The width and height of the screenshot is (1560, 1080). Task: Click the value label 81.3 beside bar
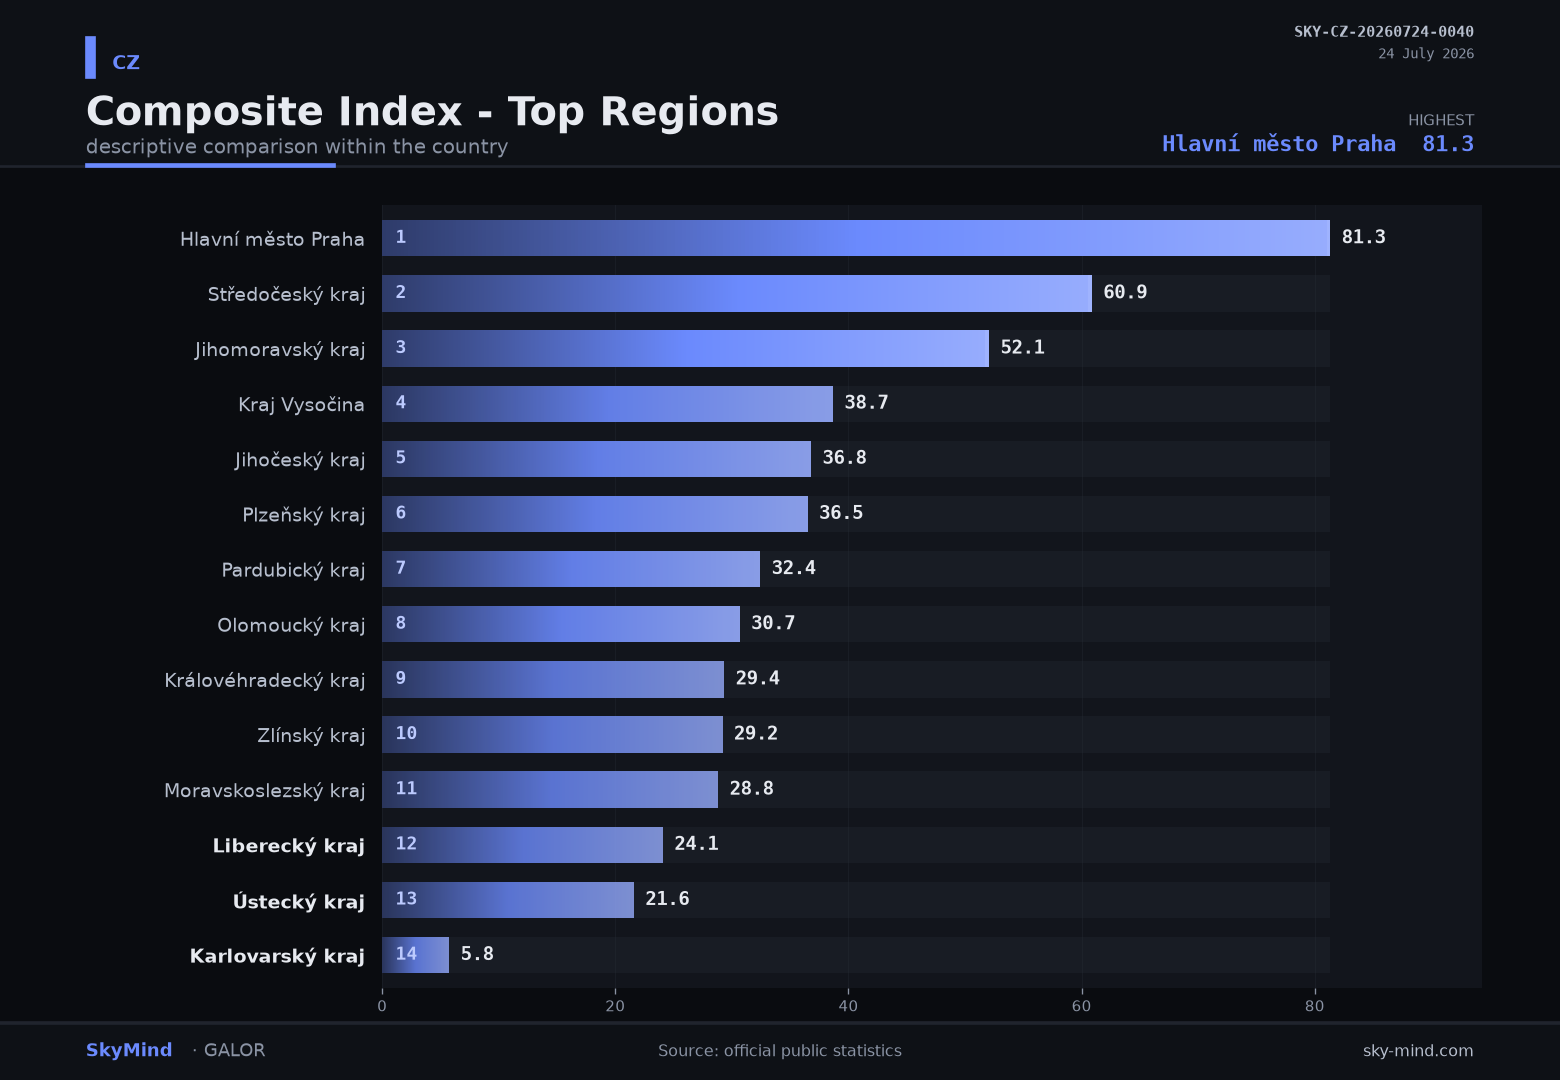(x=1363, y=237)
